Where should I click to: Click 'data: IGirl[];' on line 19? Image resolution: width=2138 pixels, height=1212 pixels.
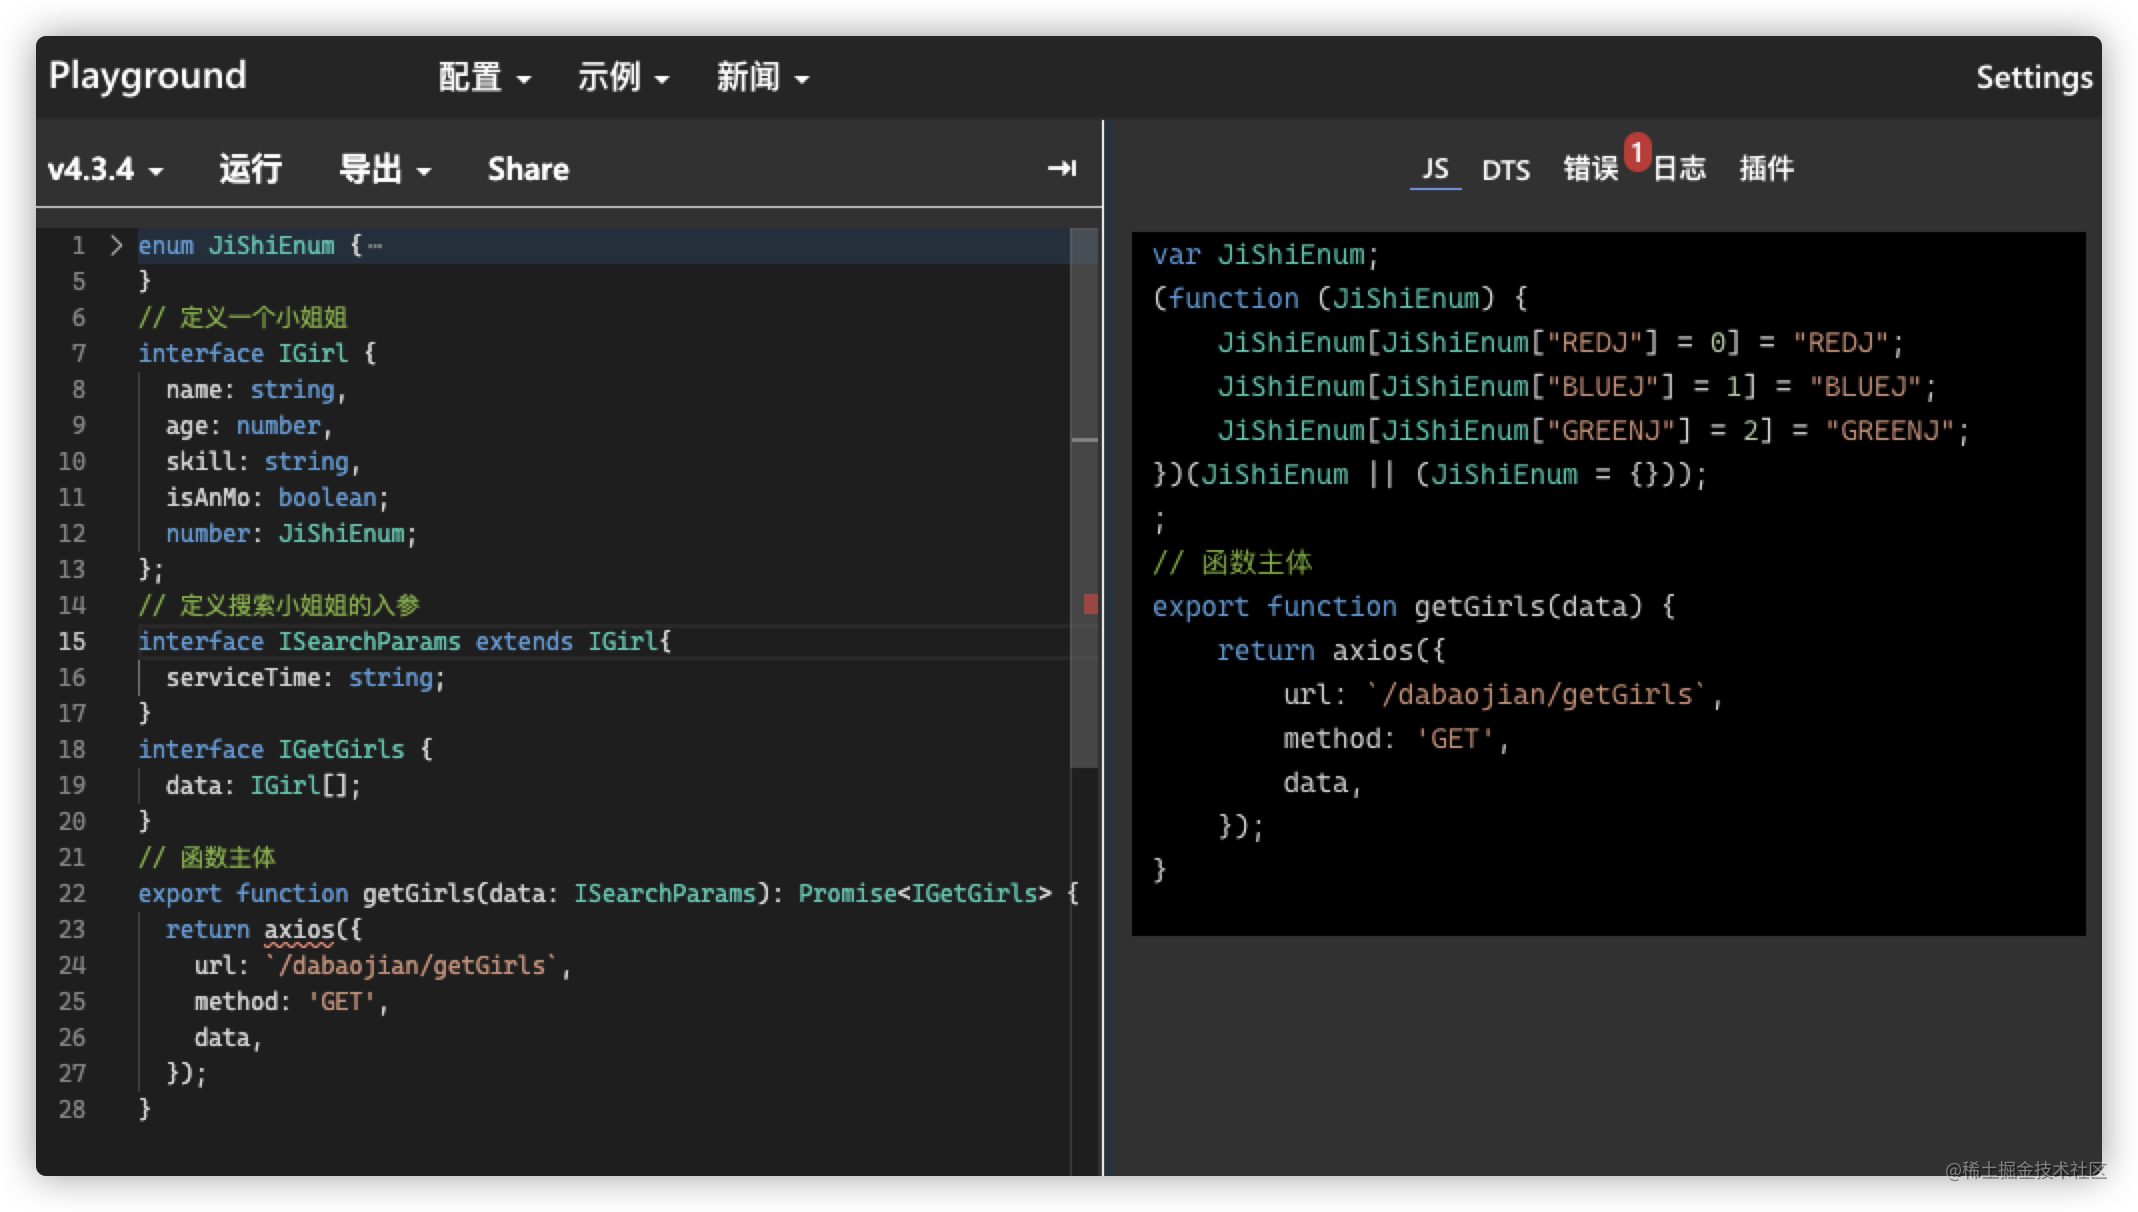263,785
